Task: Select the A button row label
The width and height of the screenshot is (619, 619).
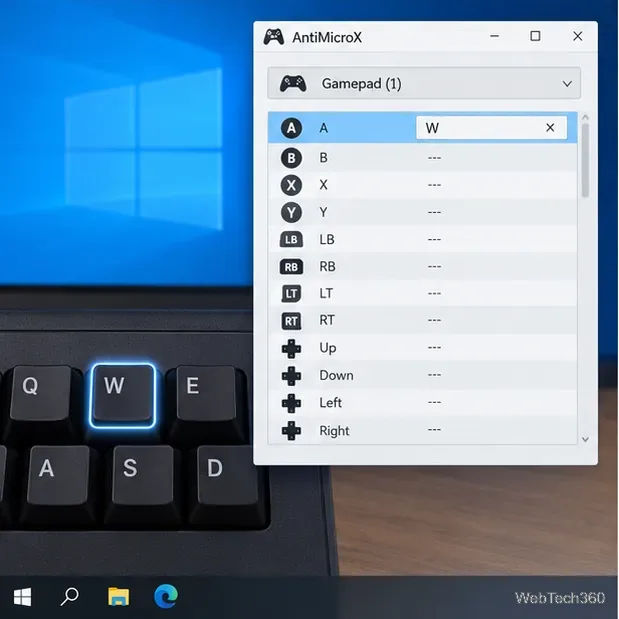Action: [x=323, y=128]
